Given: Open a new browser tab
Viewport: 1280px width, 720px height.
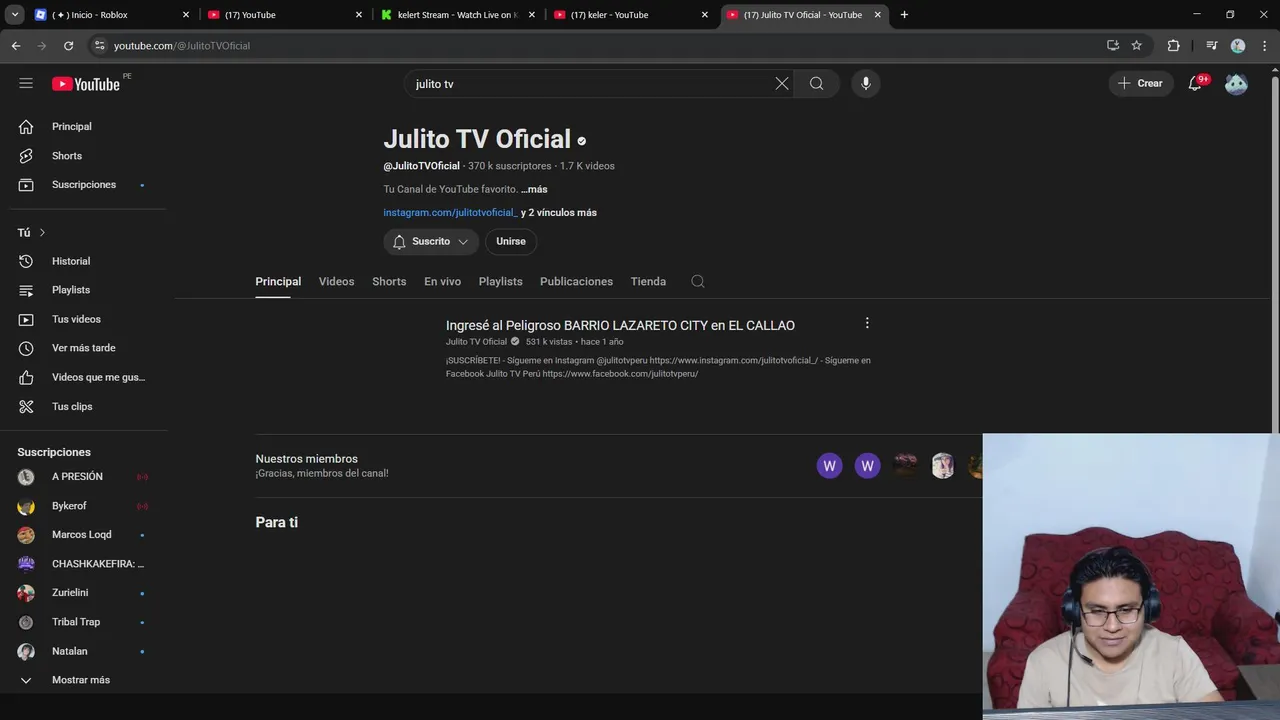Looking at the screenshot, I should (x=904, y=15).
